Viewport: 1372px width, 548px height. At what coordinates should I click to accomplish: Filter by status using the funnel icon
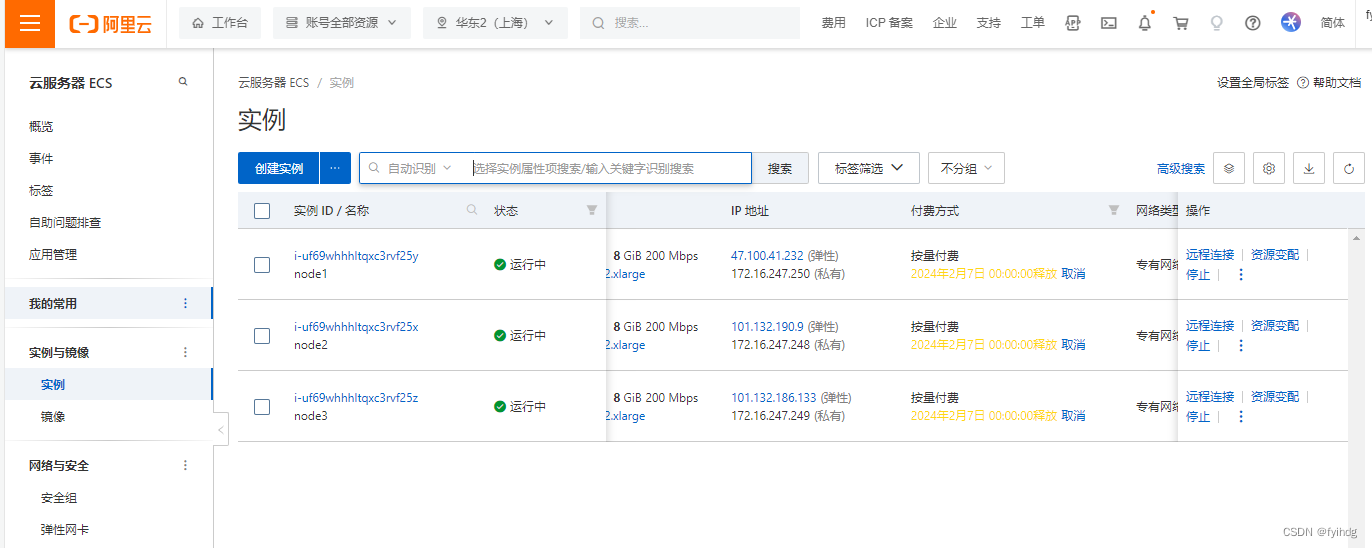tap(591, 210)
